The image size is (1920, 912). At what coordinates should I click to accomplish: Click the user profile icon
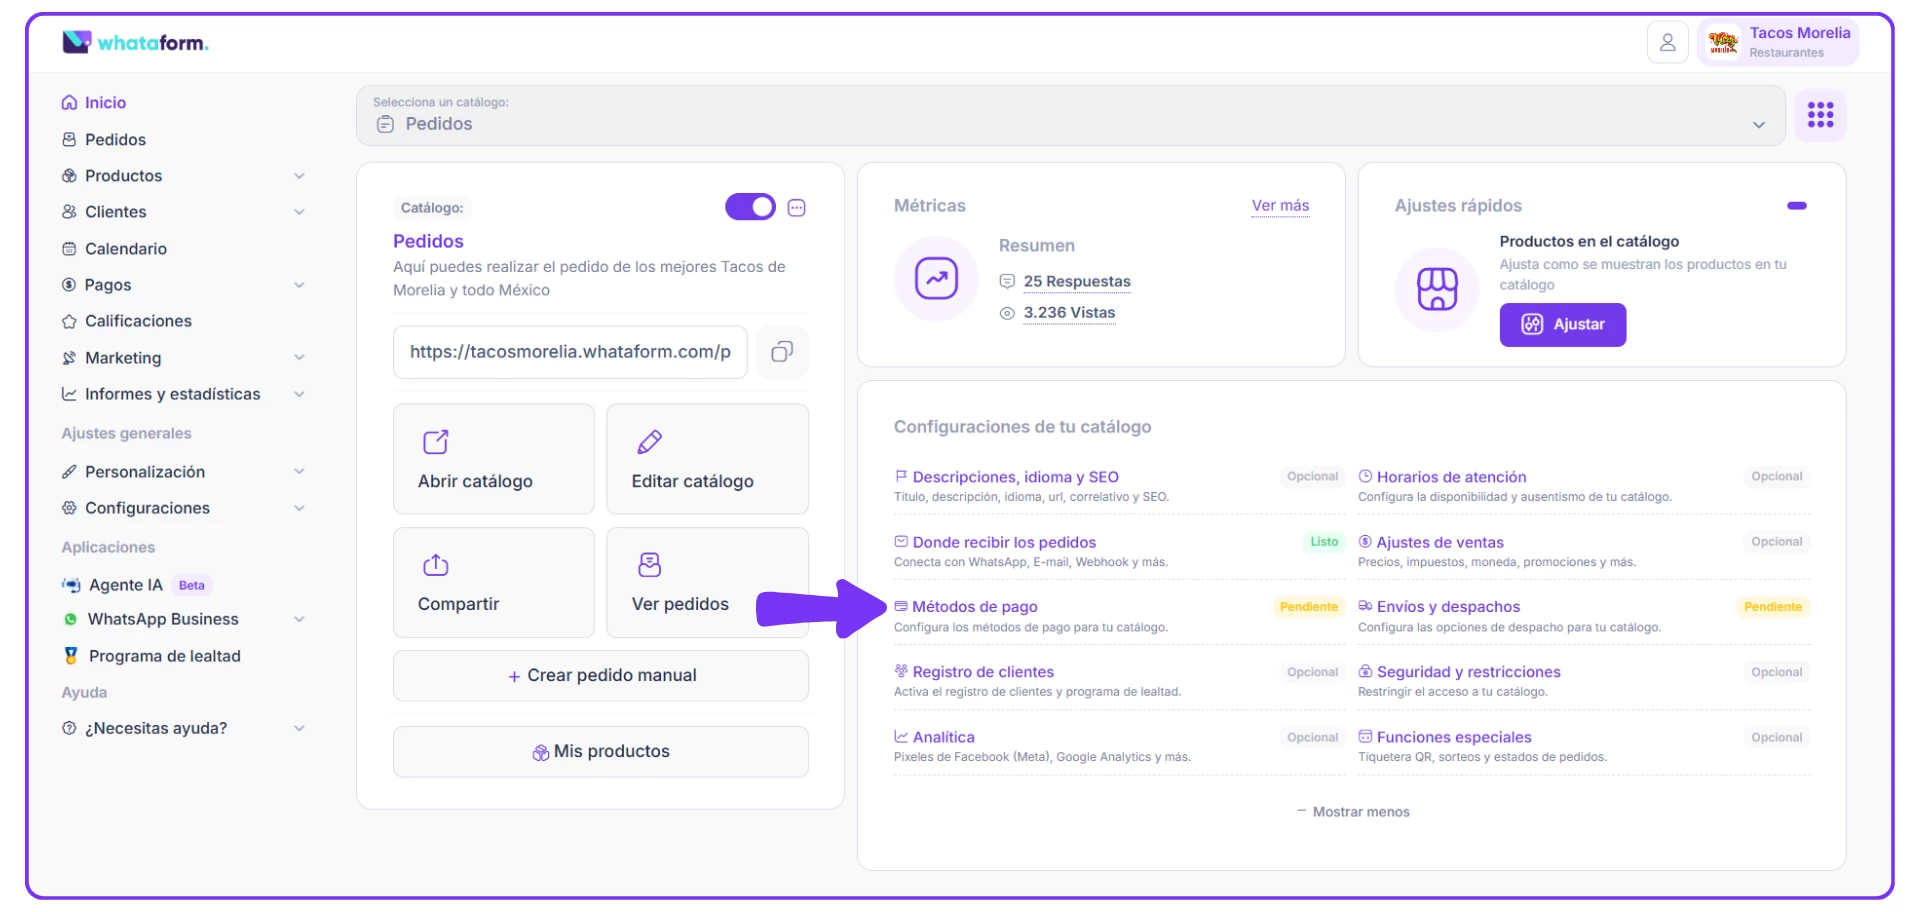1667,43
